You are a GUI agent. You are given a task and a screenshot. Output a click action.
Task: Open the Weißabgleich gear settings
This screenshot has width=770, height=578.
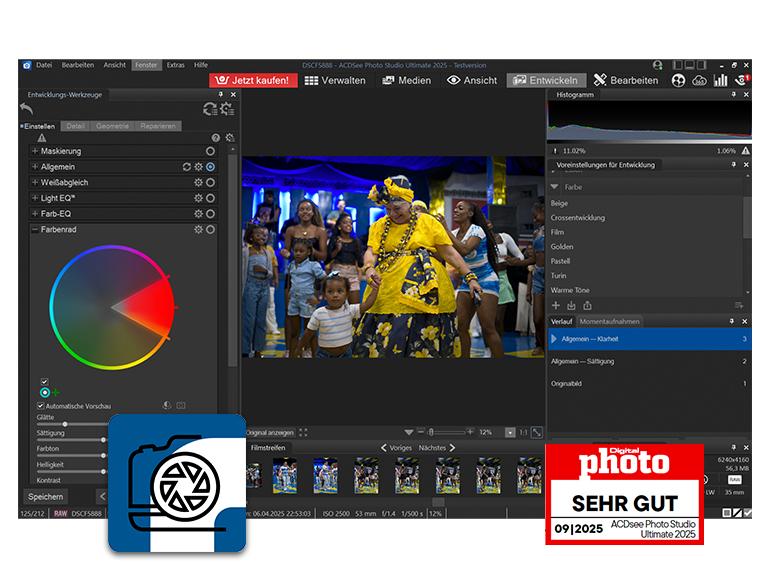pyautogui.click(x=198, y=183)
